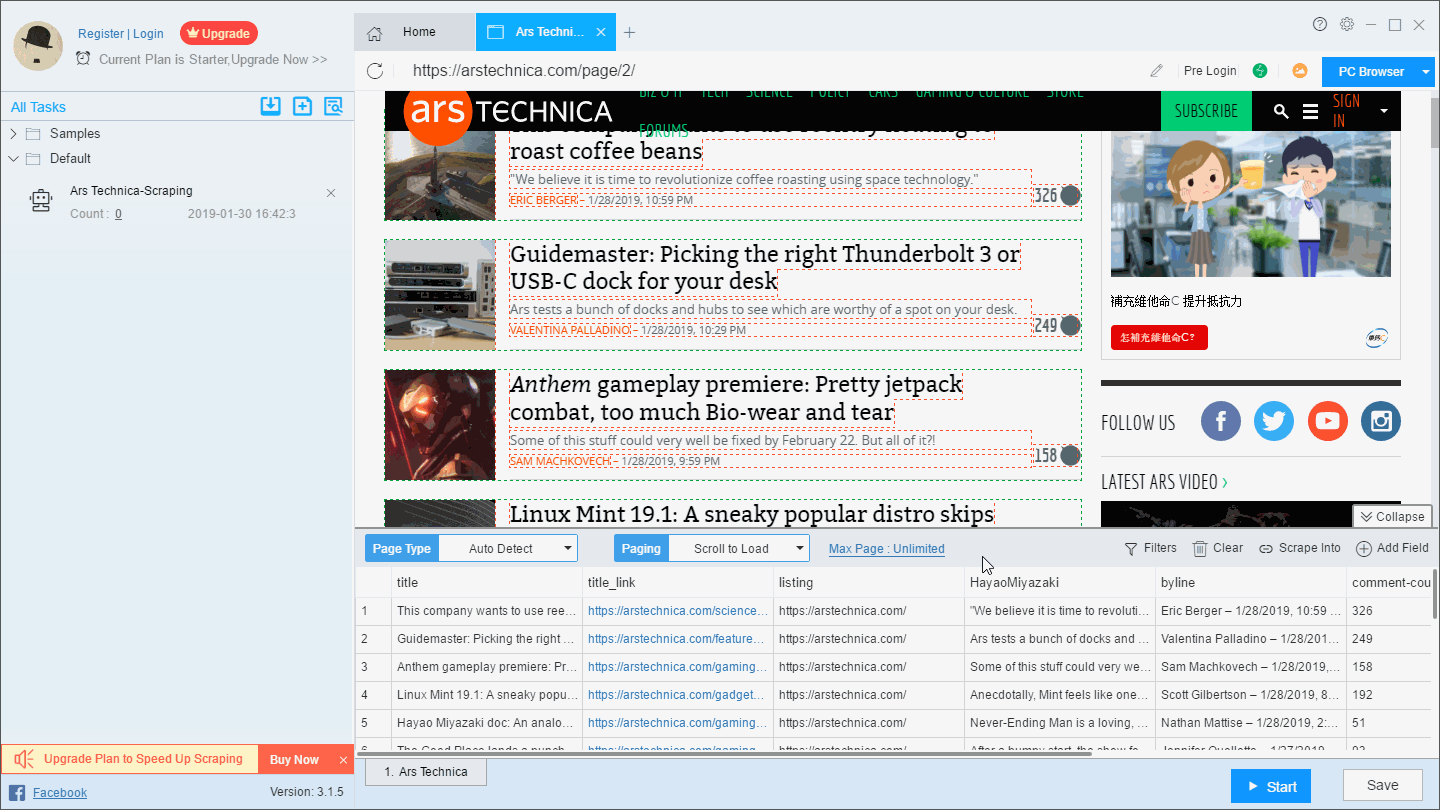Click the 158 comment bubble icon
This screenshot has height=810, width=1440.
click(x=1070, y=455)
